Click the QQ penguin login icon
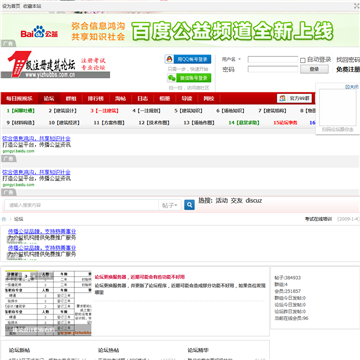 point(169,59)
